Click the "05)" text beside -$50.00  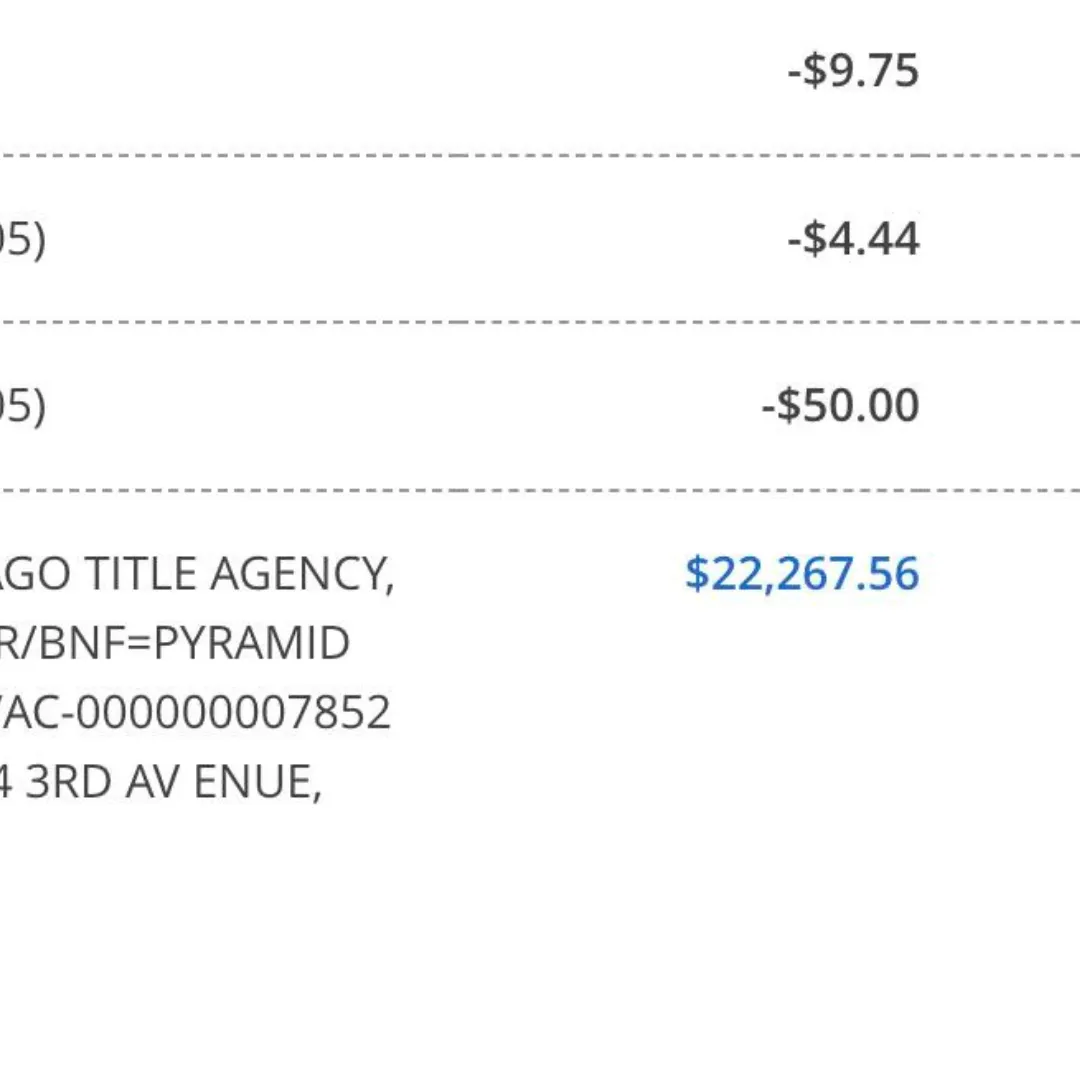click(23, 407)
